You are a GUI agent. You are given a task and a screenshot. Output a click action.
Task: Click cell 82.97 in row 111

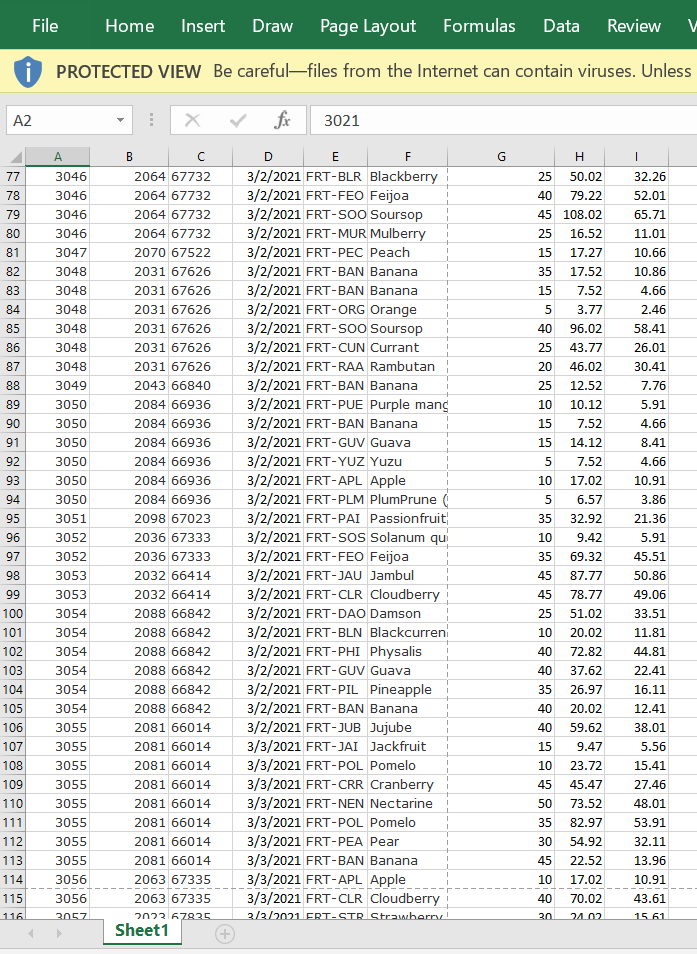click(580, 822)
